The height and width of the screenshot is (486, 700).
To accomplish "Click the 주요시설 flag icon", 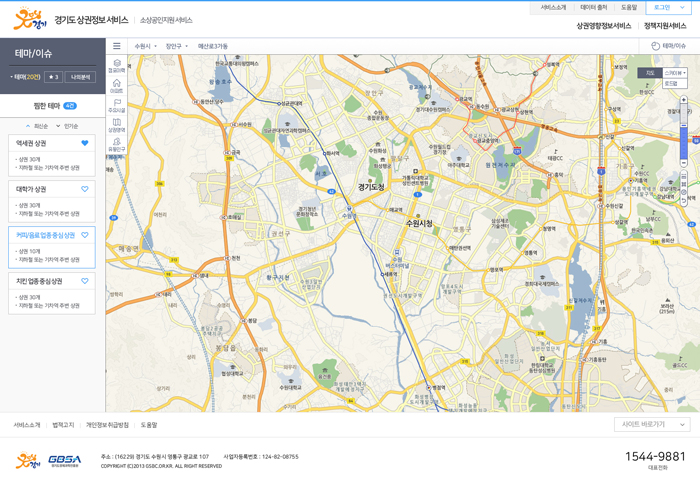I will [x=116, y=105].
